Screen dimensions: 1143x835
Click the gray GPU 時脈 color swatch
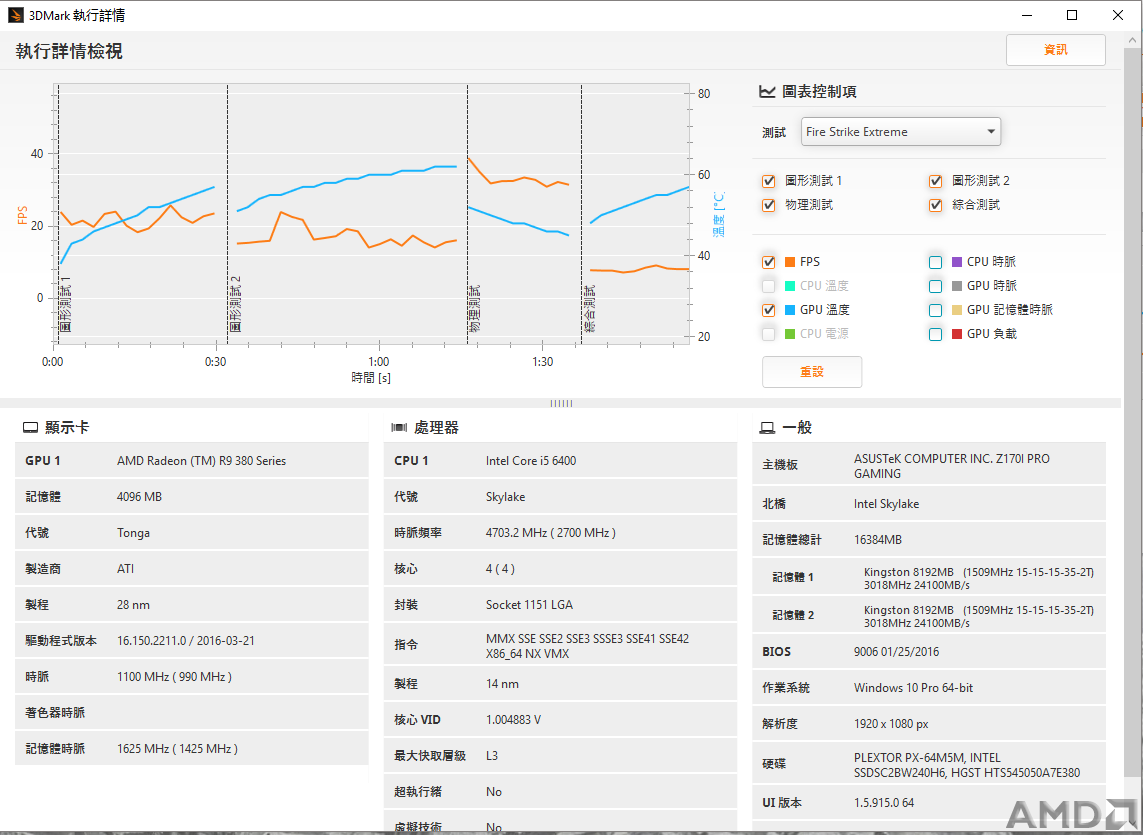pyautogui.click(x=957, y=286)
